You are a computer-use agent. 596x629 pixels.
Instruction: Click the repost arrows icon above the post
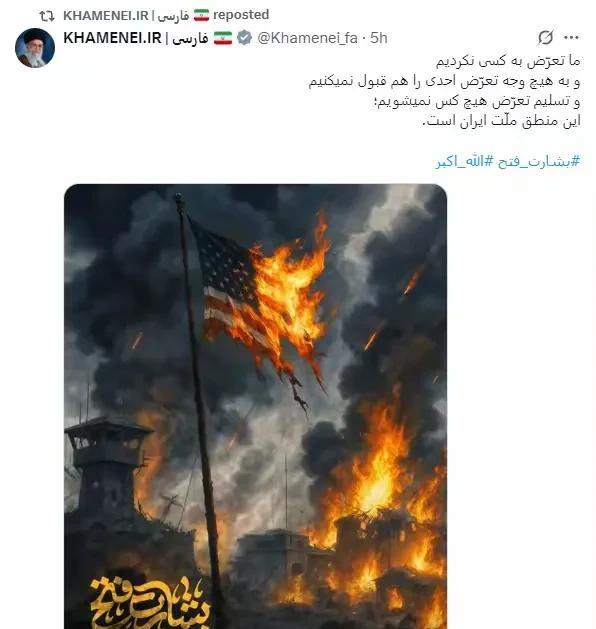[47, 16]
